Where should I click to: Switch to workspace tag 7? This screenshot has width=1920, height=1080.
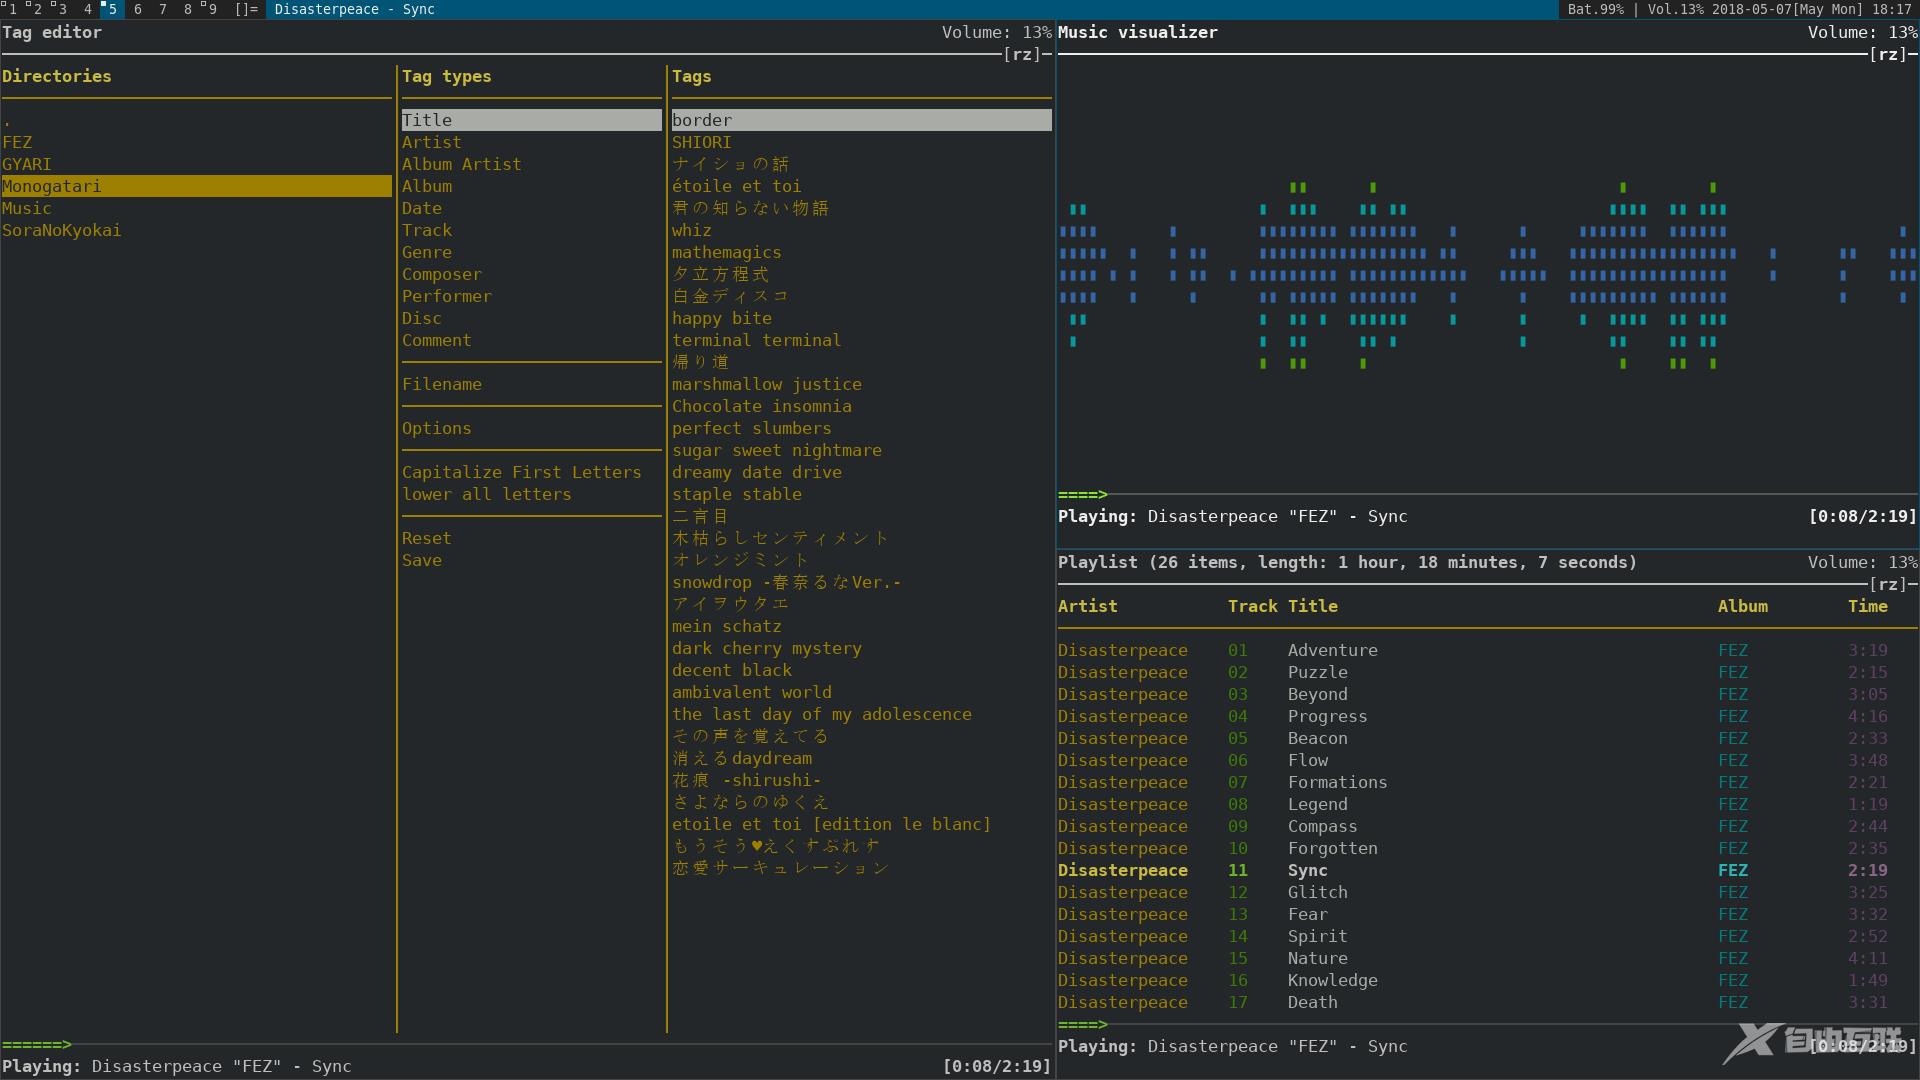click(162, 9)
